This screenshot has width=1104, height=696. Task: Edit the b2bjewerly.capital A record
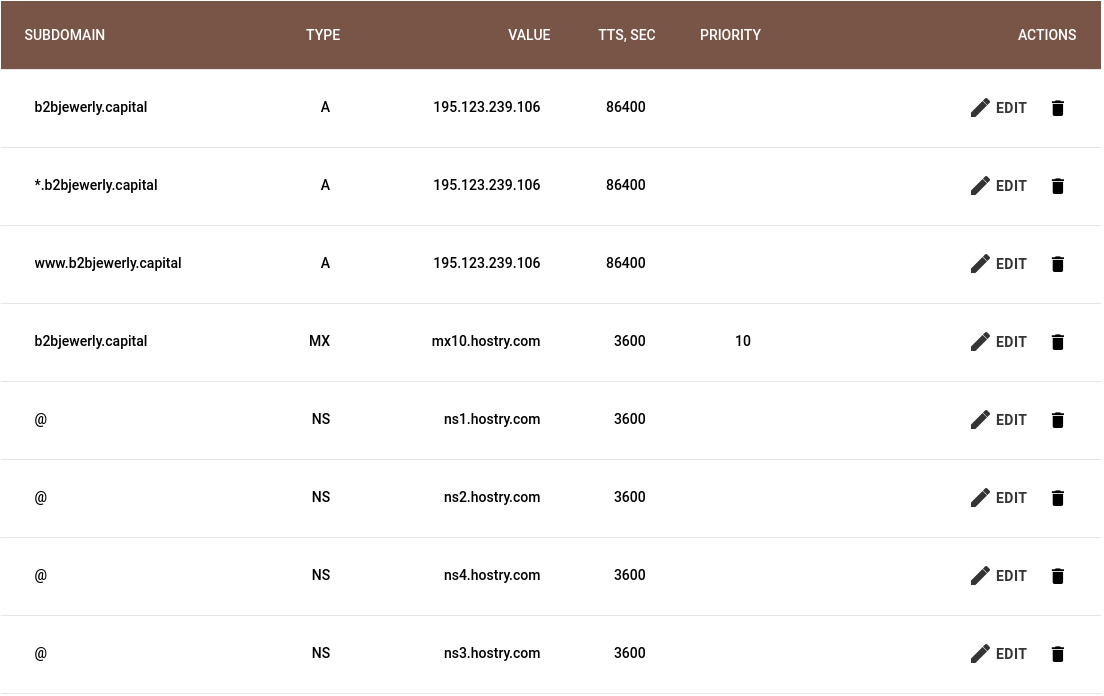tap(999, 108)
